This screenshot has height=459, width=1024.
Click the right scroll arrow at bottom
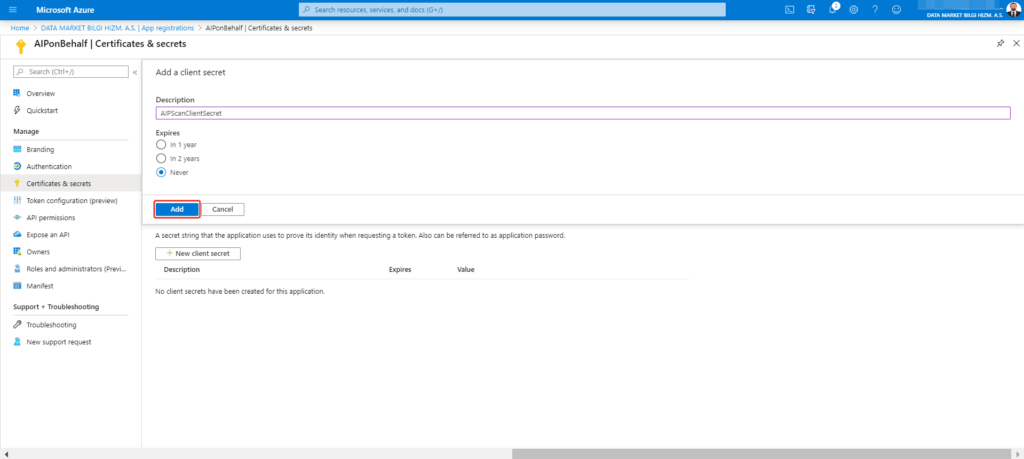pos(1018,454)
